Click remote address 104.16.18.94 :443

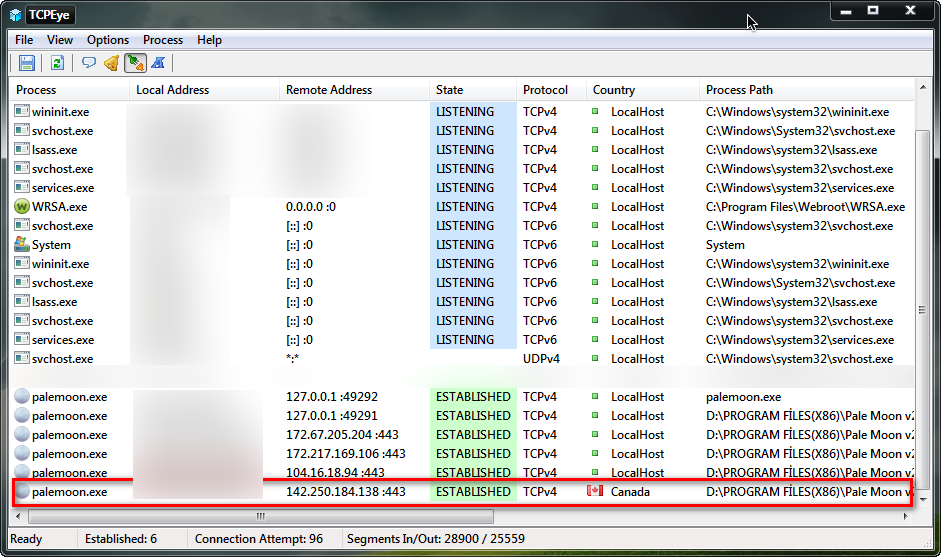[335, 472]
